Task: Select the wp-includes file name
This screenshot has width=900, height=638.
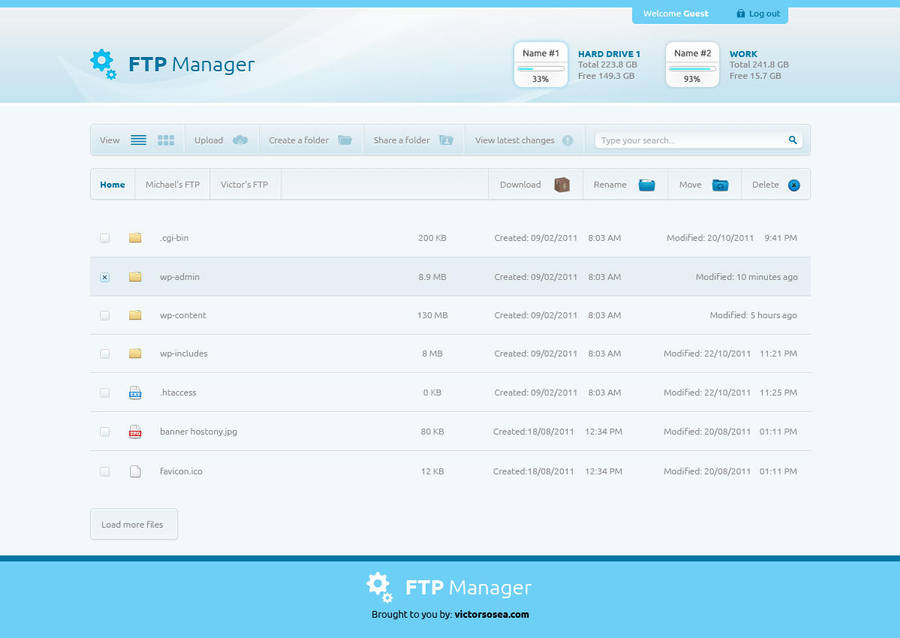Action: pyautogui.click(x=183, y=353)
